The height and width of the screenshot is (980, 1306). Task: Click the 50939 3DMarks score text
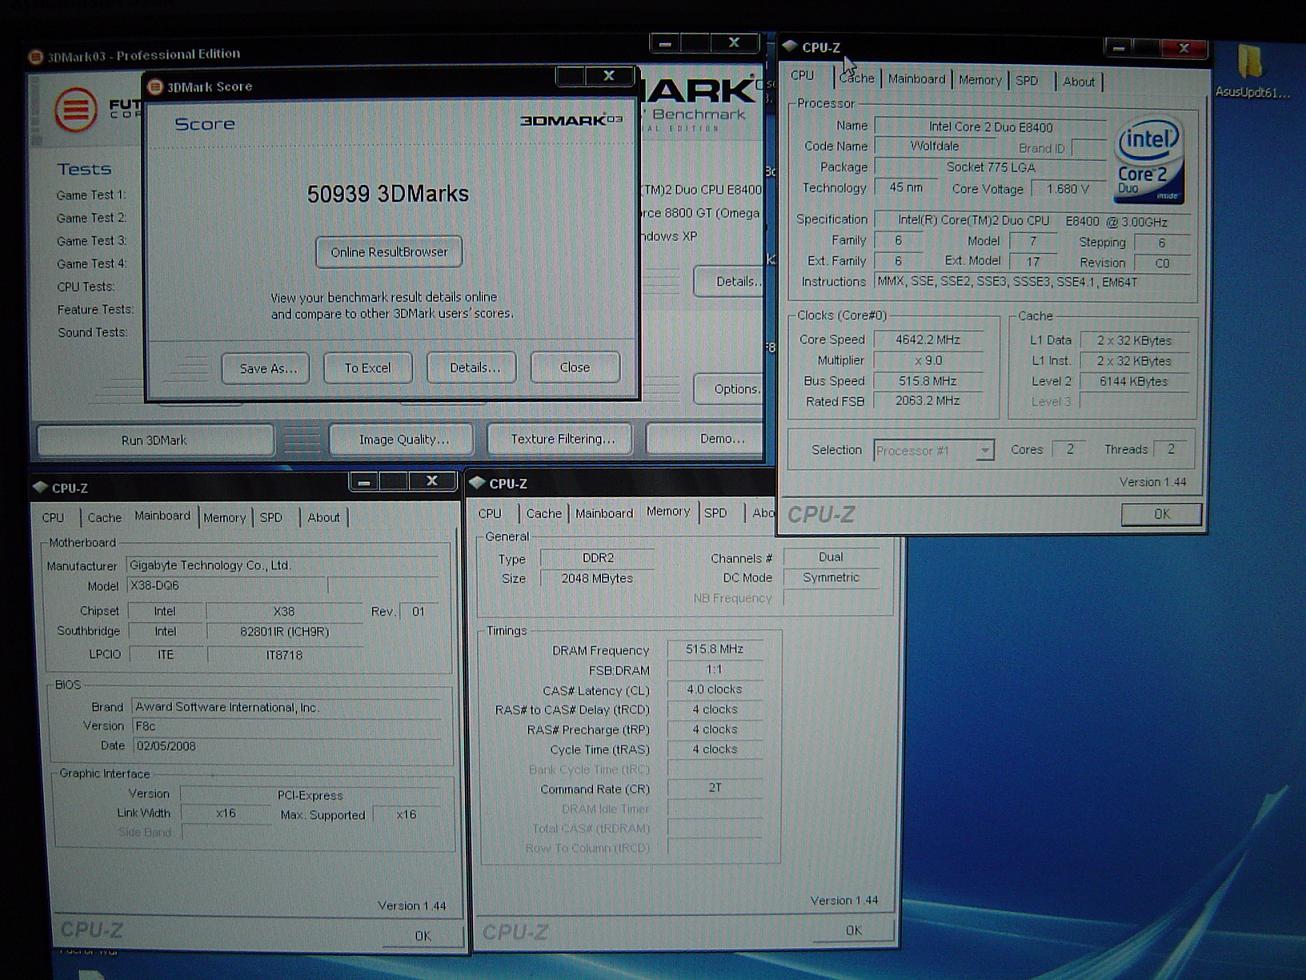388,194
